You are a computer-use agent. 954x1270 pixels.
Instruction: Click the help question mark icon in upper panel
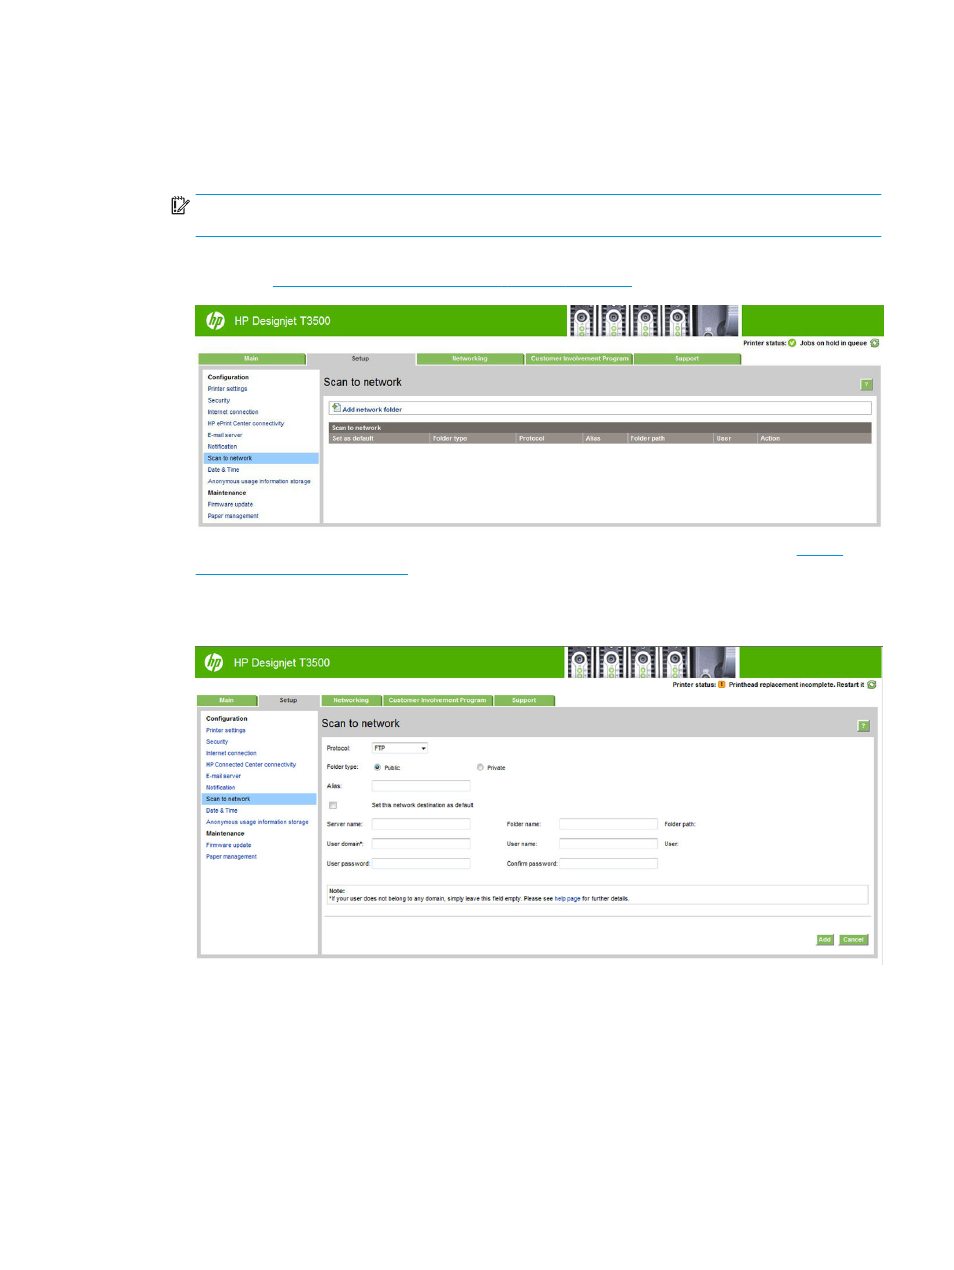click(866, 385)
